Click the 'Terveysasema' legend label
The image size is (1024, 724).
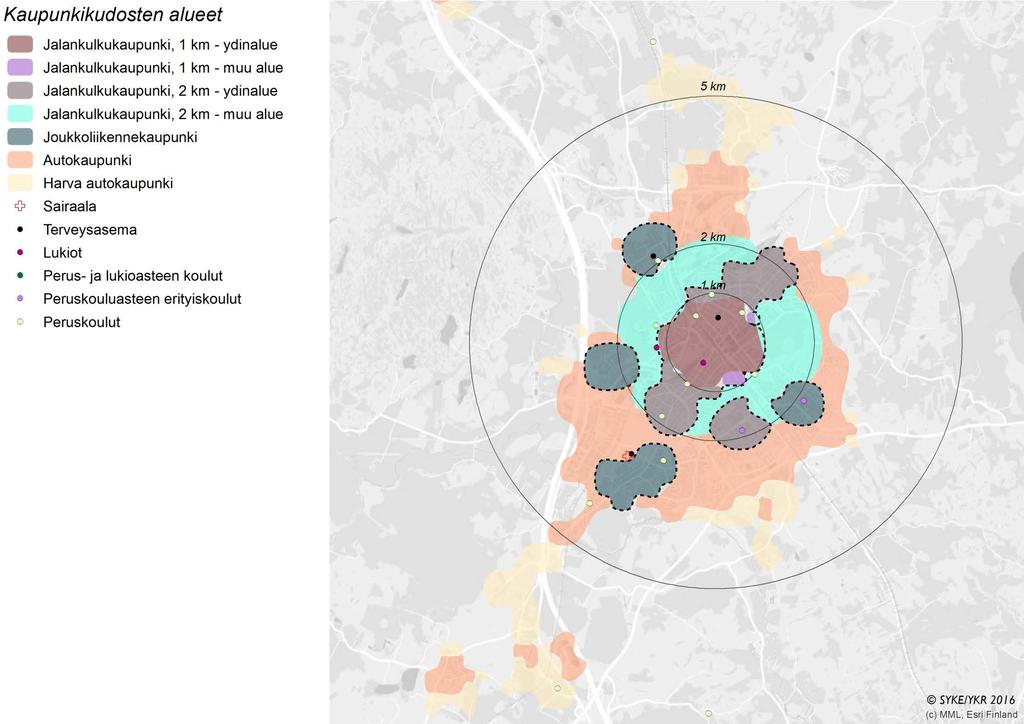[x=90, y=230]
